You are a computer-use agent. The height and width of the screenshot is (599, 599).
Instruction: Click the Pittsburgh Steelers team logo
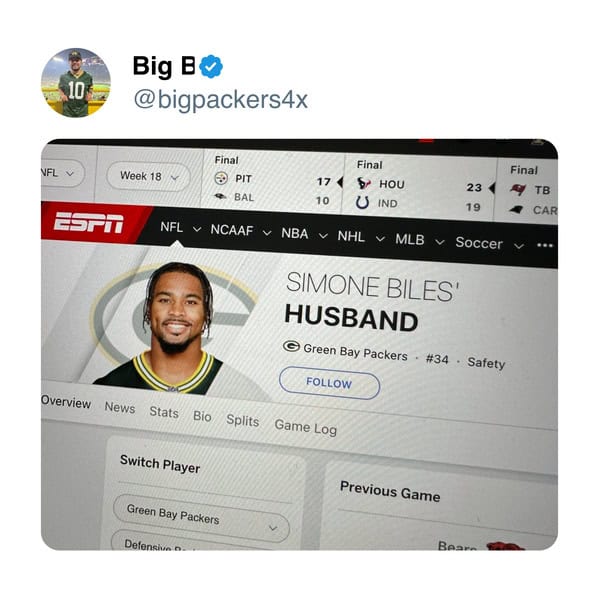[x=221, y=178]
